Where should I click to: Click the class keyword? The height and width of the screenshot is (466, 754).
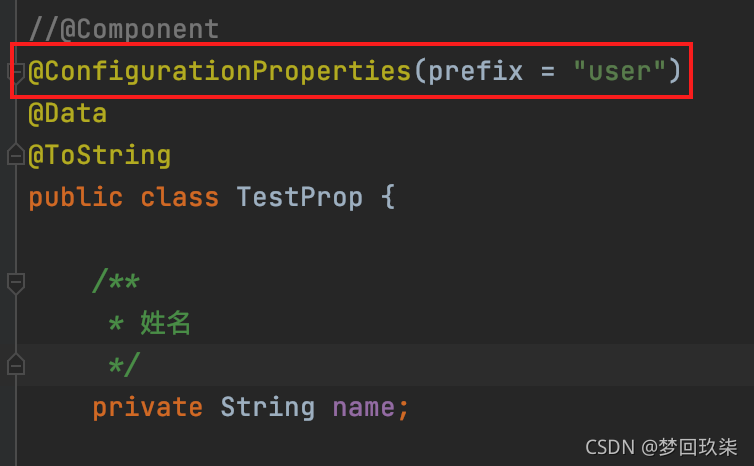tap(179, 197)
